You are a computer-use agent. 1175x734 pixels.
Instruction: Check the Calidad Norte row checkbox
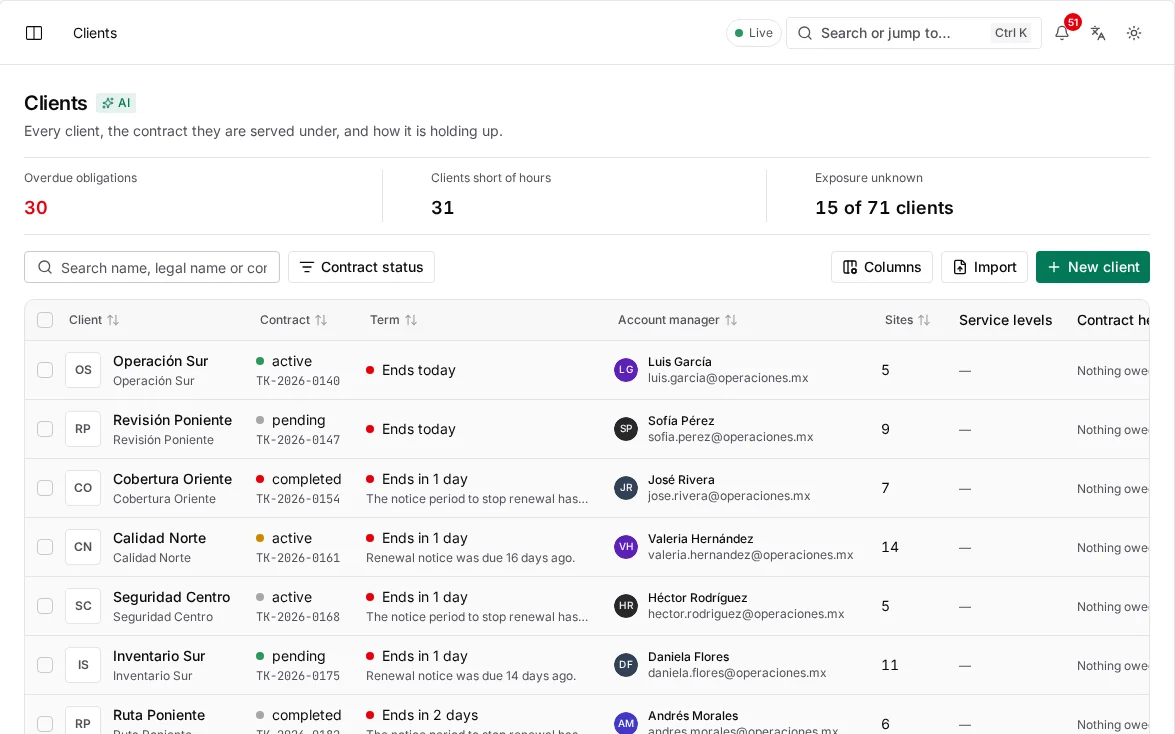(x=45, y=547)
